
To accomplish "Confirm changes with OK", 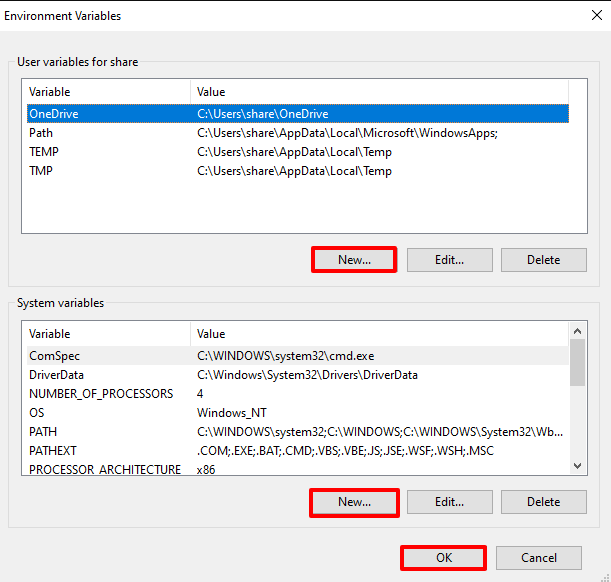I will [x=443, y=558].
